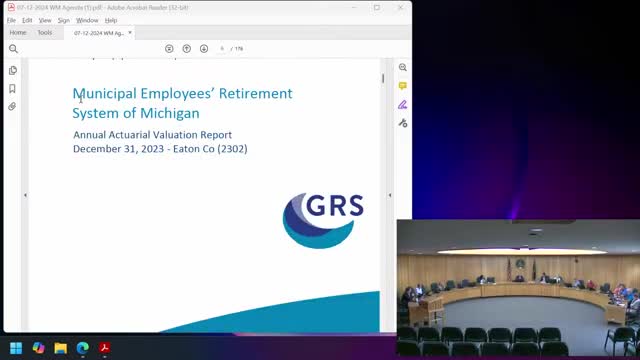Image resolution: width=640 pixels, height=360 pixels.
Task: Open Microsoft Edge from the taskbar
Action: [x=82, y=348]
